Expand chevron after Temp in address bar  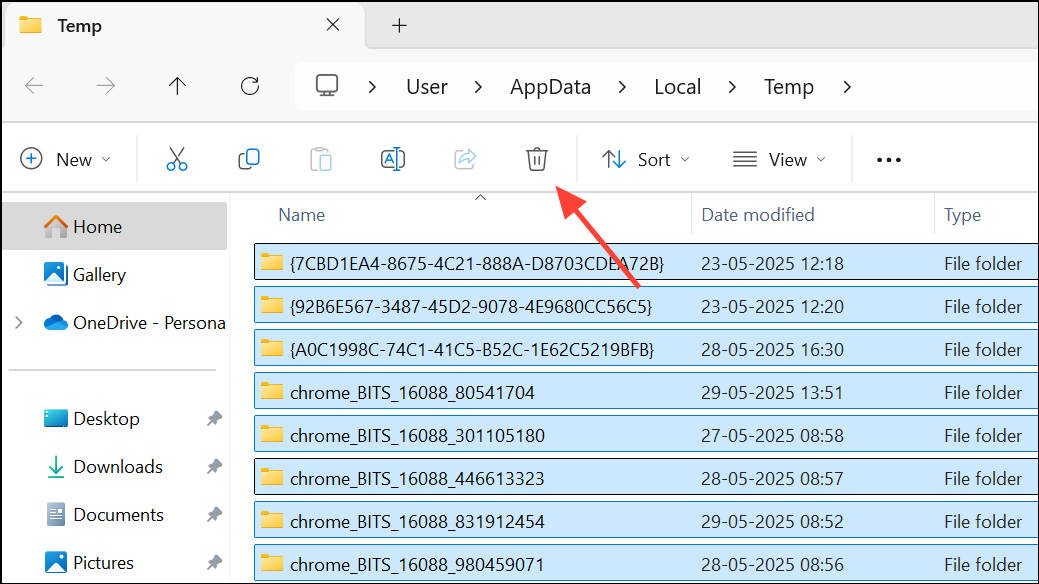coord(847,87)
